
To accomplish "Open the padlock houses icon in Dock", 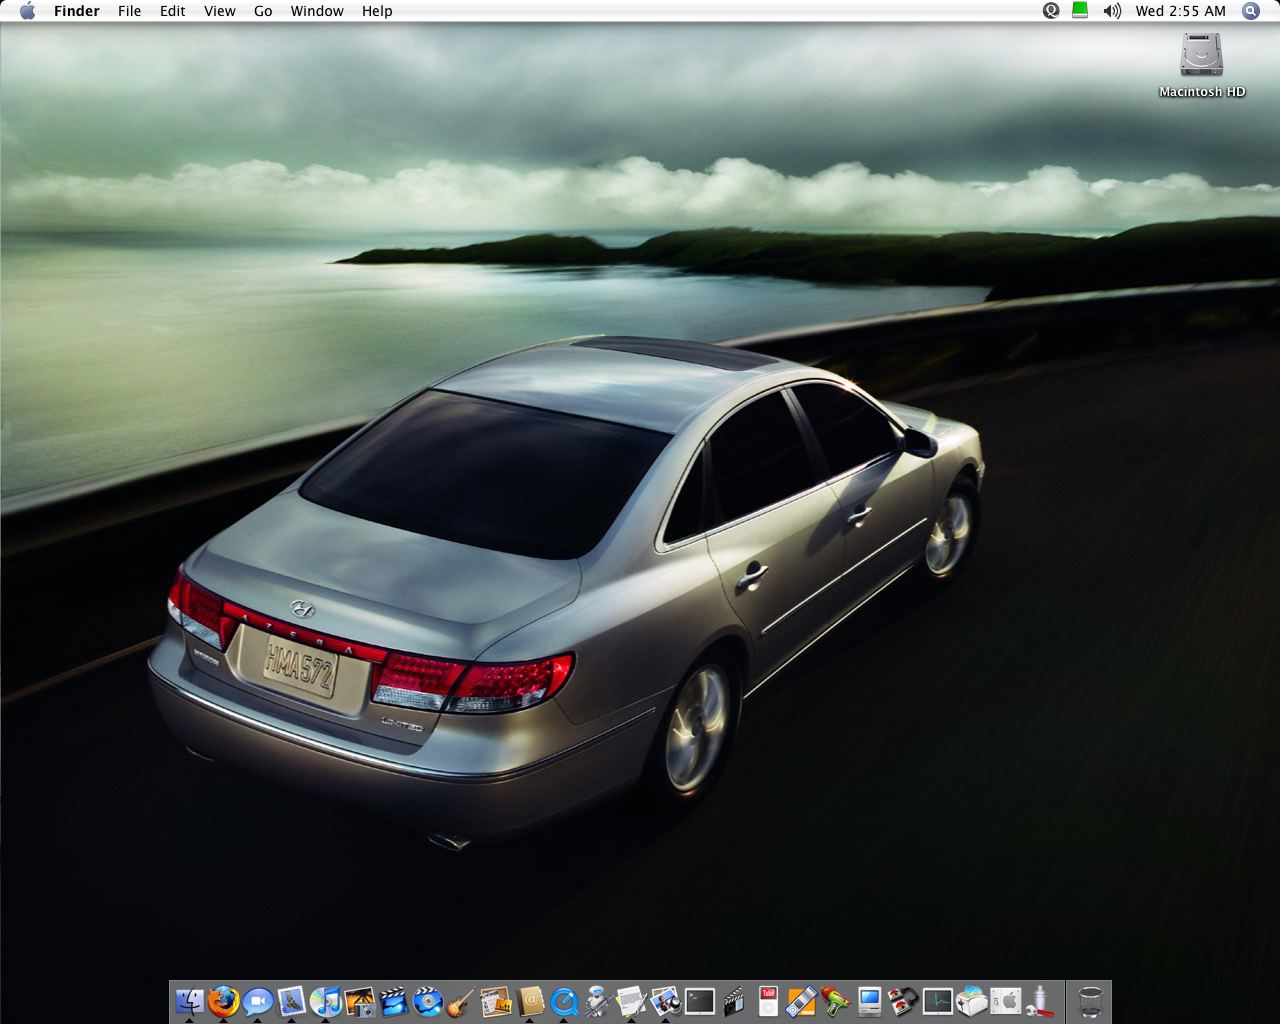I will [x=903, y=1000].
